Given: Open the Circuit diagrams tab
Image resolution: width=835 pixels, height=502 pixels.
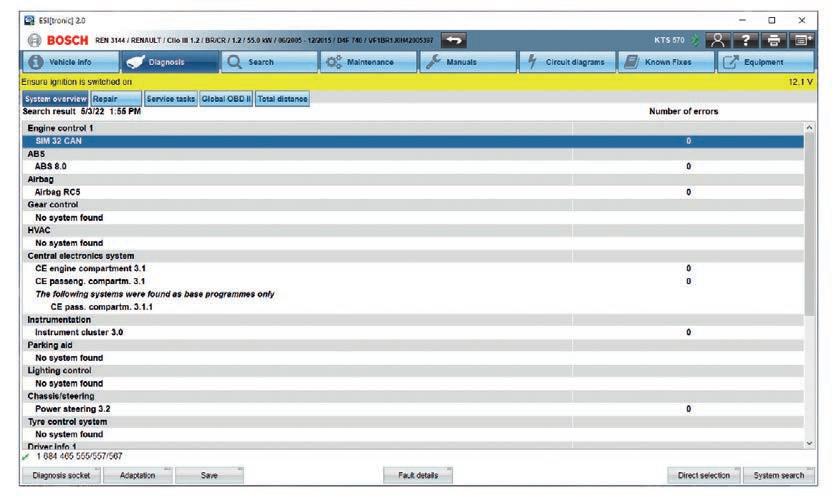Looking at the screenshot, I should [x=567, y=62].
